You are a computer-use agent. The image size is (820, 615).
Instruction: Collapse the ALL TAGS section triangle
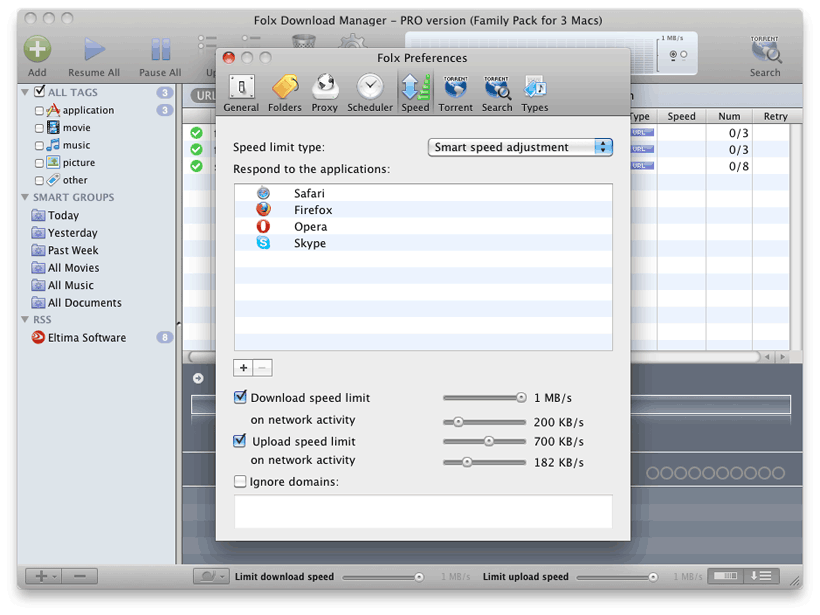click(x=25, y=92)
